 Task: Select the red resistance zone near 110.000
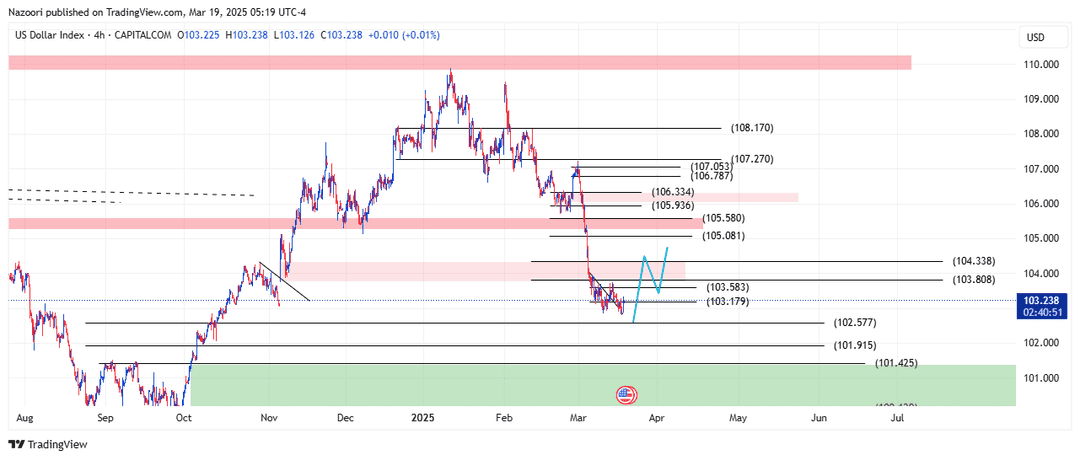tap(460, 63)
